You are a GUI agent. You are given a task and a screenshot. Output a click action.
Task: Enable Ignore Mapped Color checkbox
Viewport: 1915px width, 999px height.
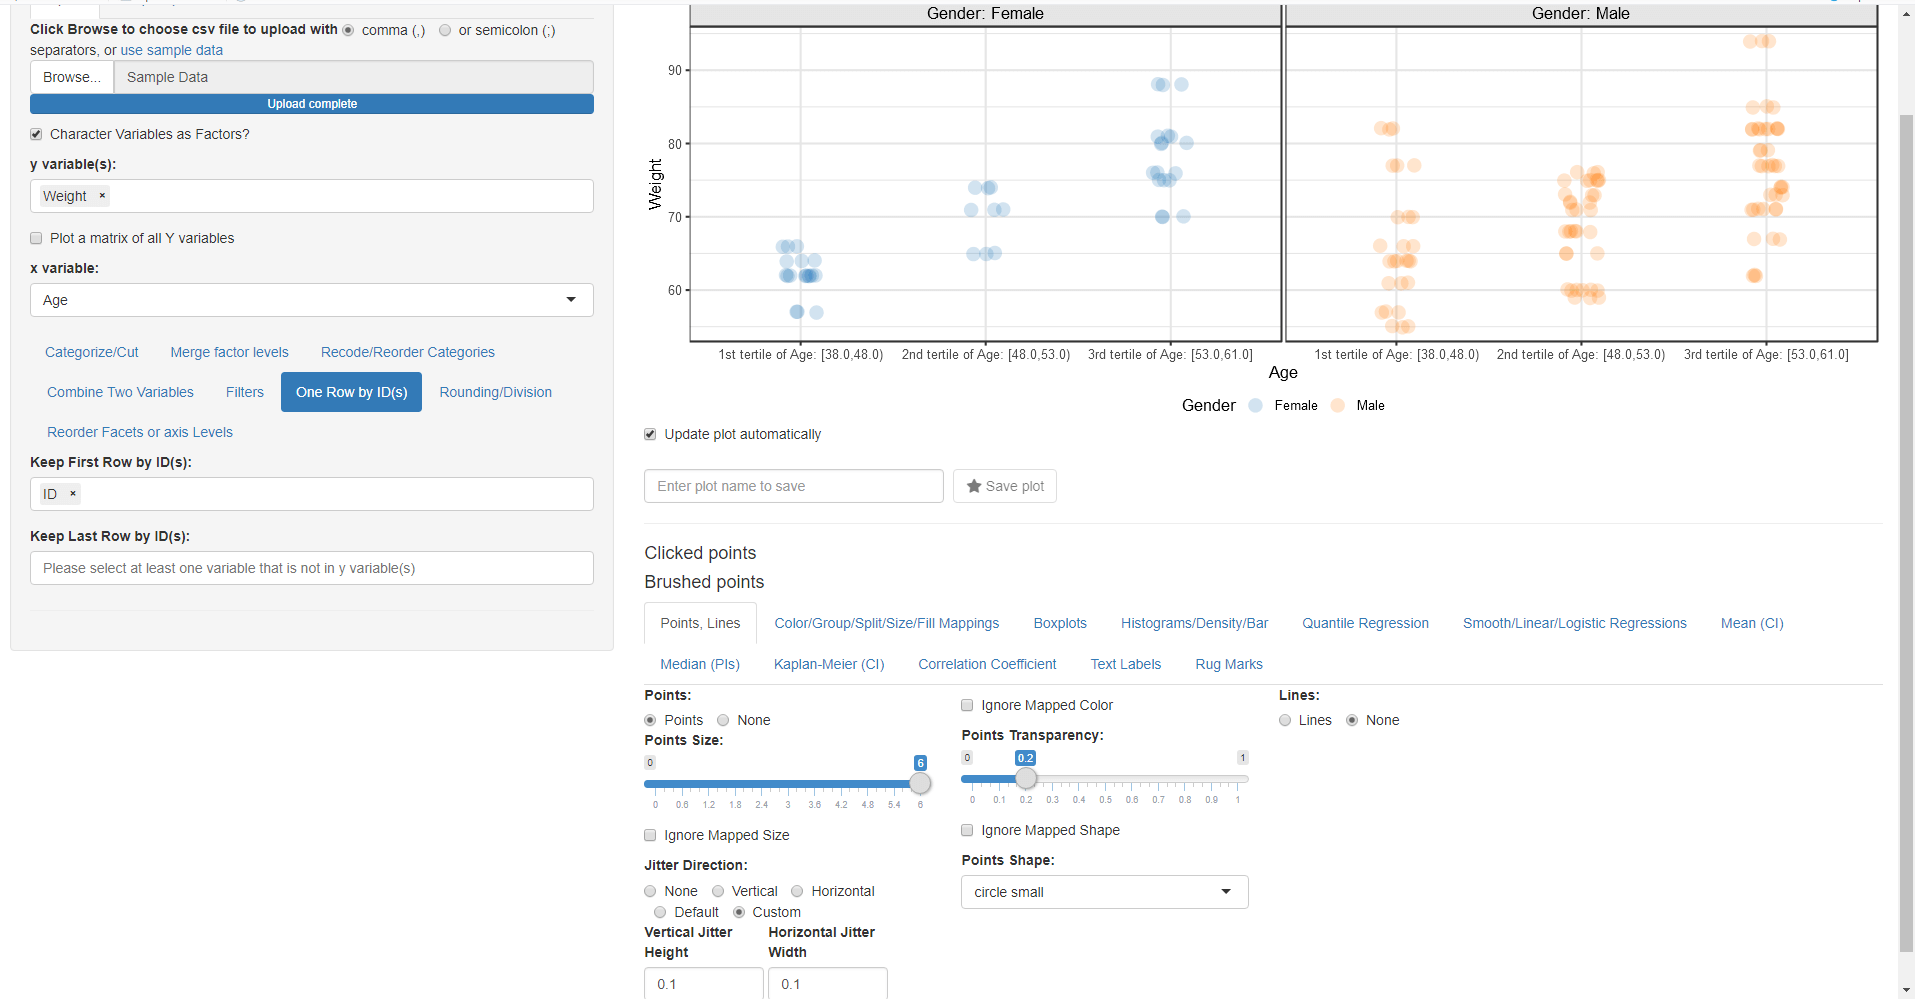[967, 705]
